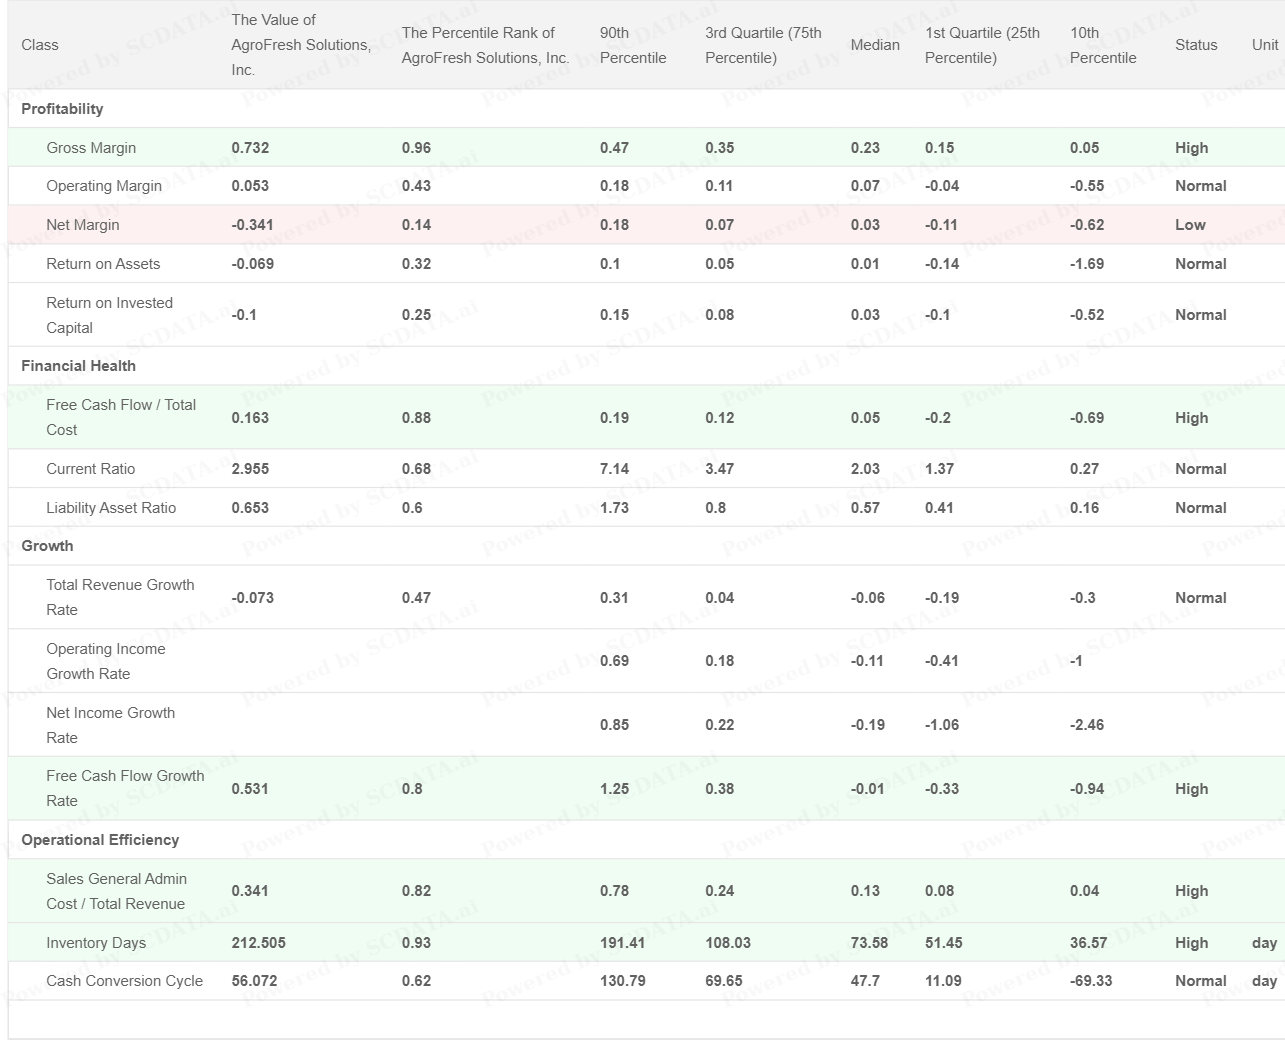Click Inventory Days value 212.505

point(258,943)
